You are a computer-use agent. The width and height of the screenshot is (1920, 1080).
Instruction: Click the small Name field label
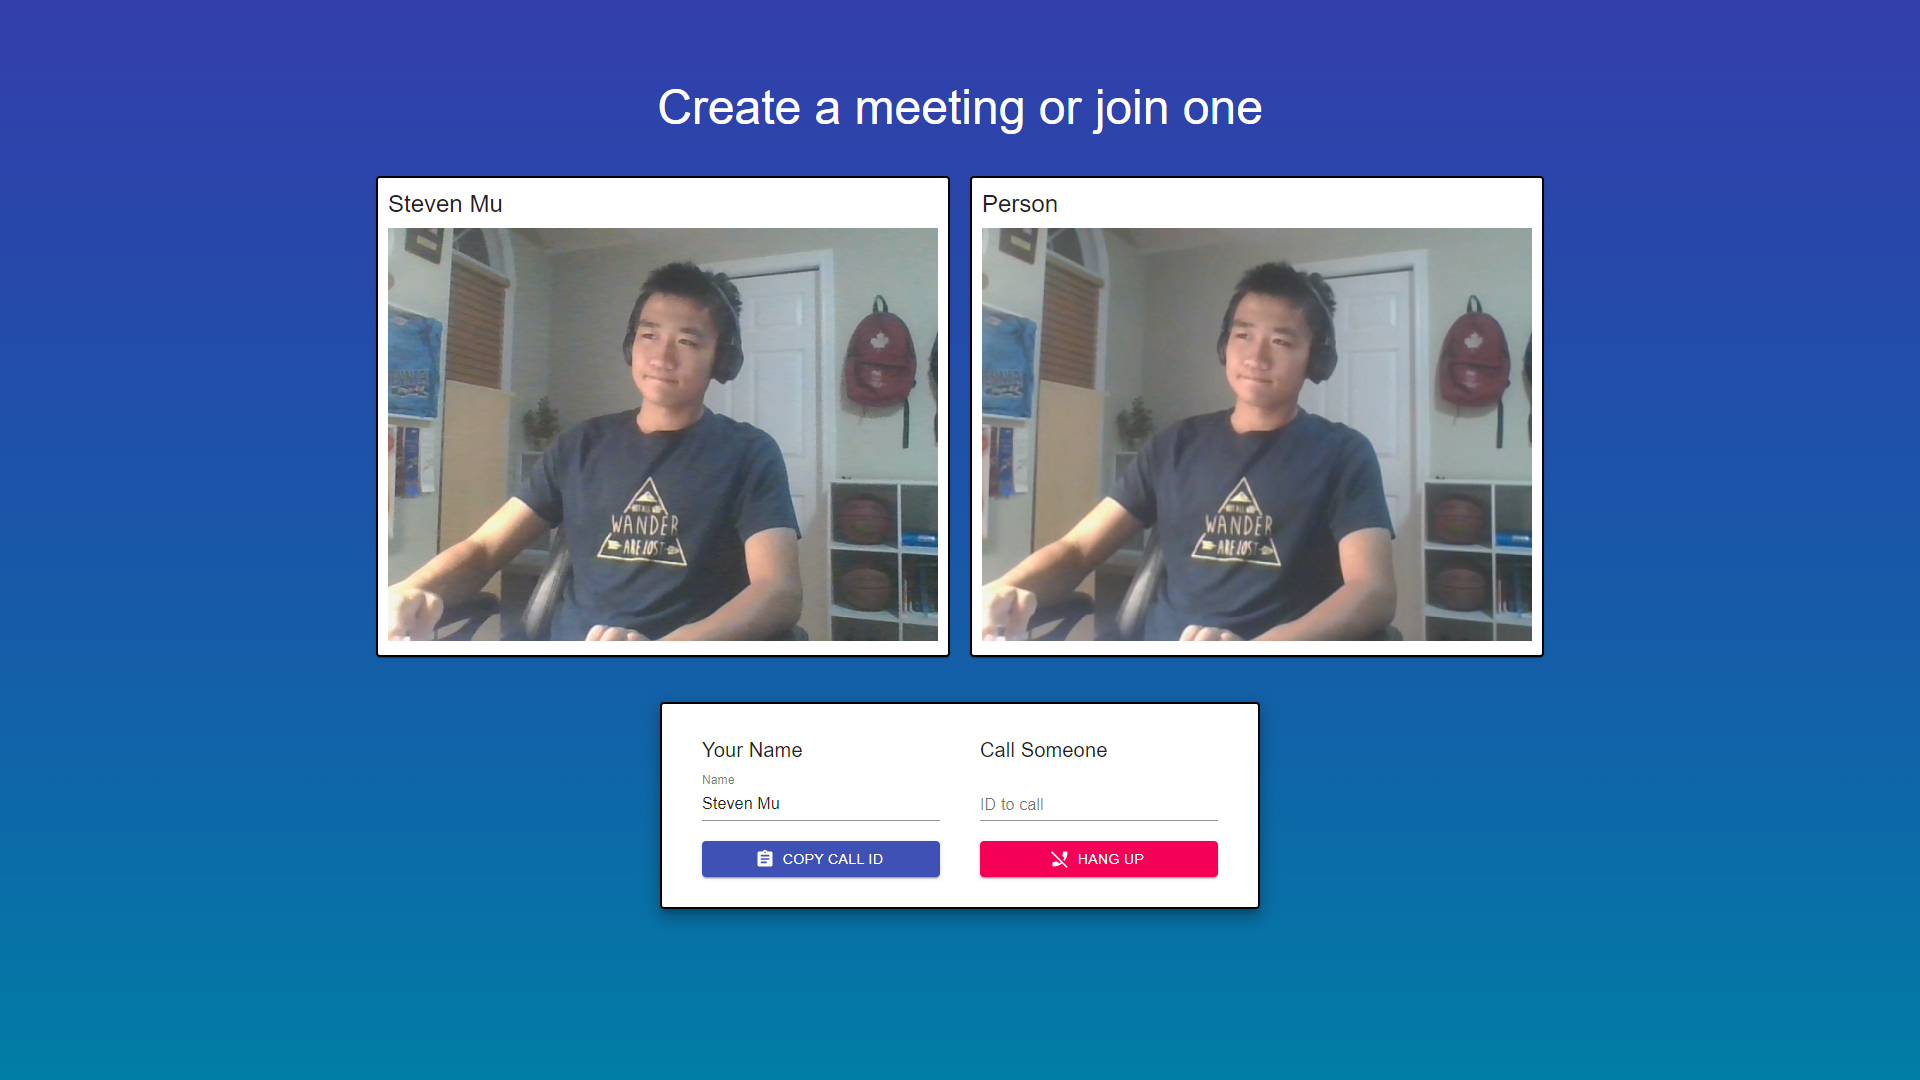(x=718, y=780)
